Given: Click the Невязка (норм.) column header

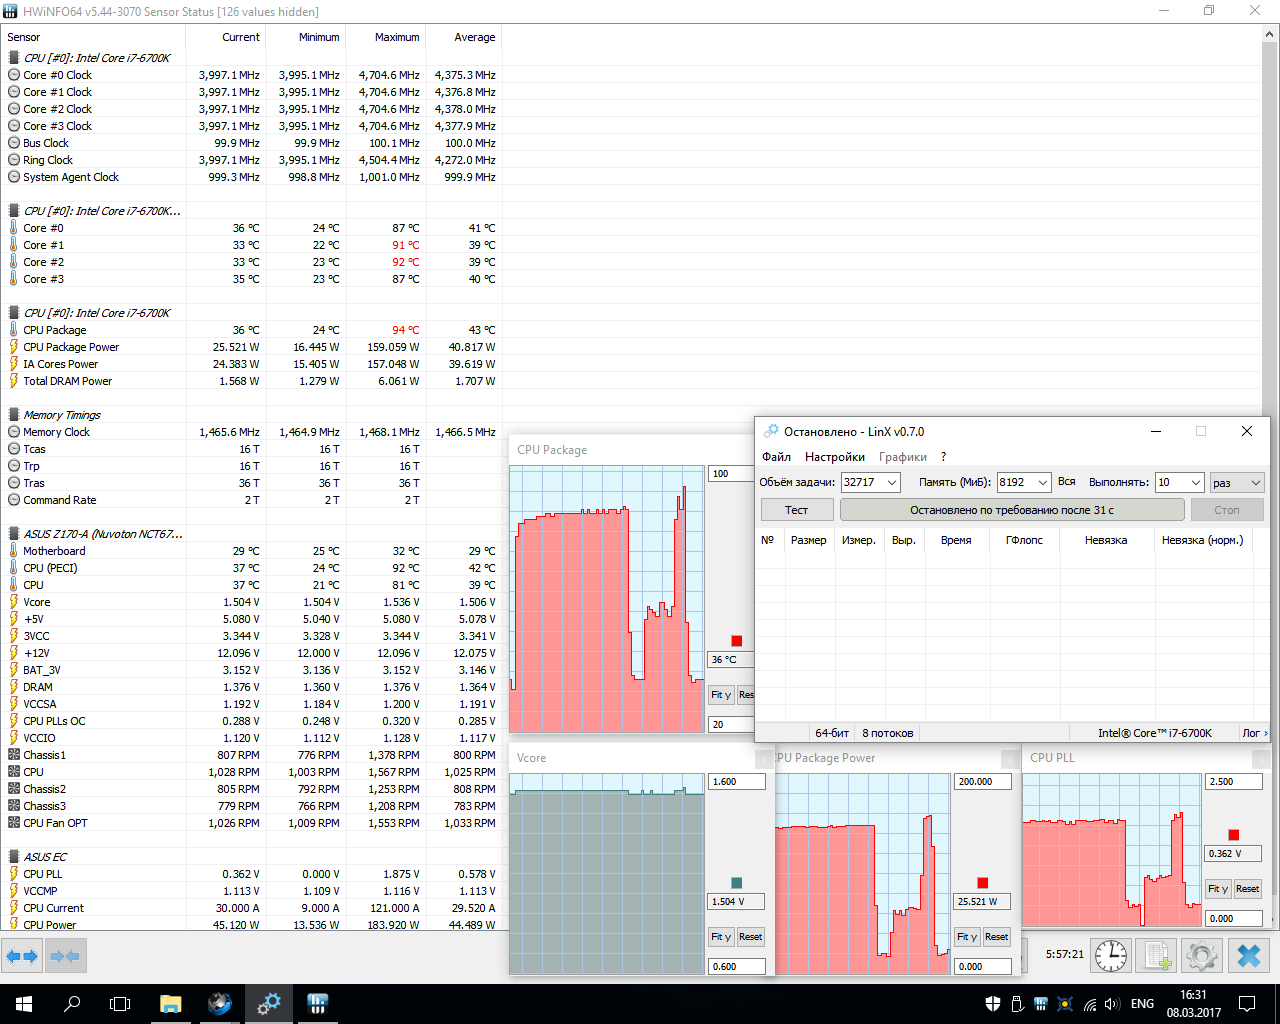Looking at the screenshot, I should (x=1202, y=540).
